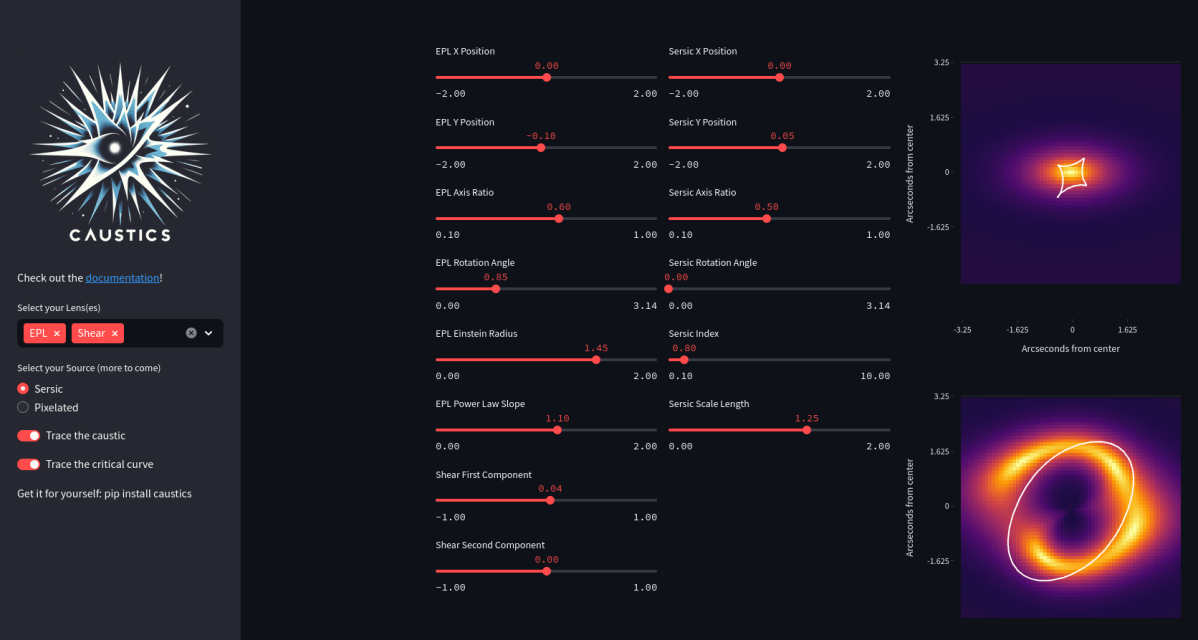Open the documentation link

122,278
